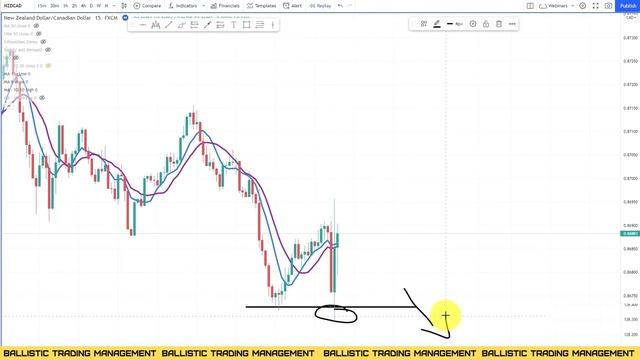Lock the selected drawing
The image size is (640, 360).
coord(486,24)
